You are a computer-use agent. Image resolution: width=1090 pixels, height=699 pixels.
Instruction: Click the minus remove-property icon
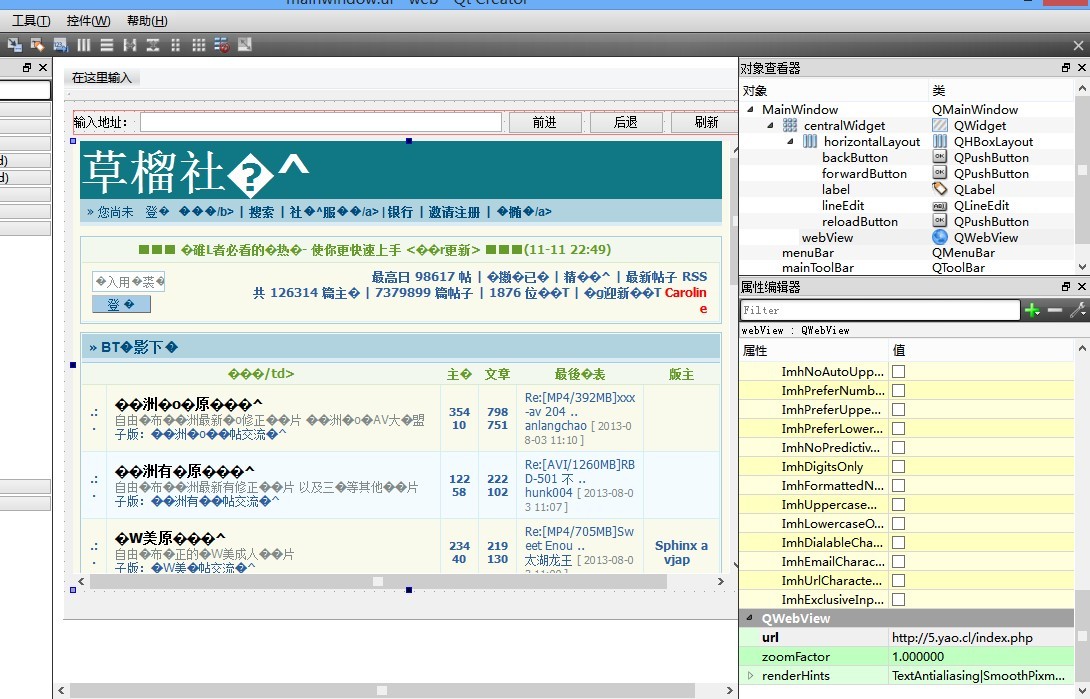tap(1055, 310)
